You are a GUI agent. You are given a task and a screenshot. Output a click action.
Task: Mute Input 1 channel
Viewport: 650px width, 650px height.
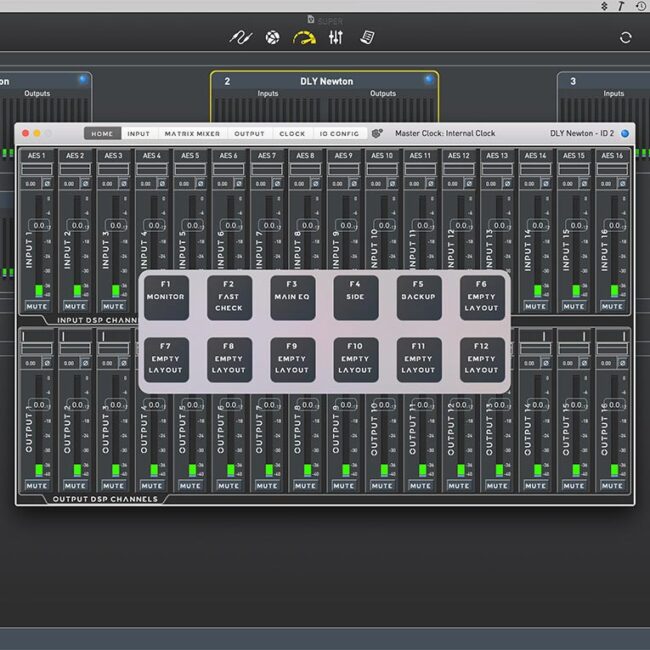tap(37, 306)
